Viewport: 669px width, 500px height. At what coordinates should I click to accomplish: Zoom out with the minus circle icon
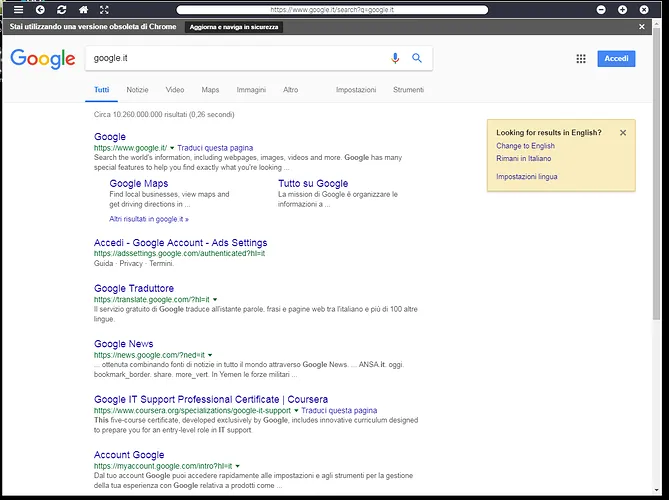click(x=601, y=9)
